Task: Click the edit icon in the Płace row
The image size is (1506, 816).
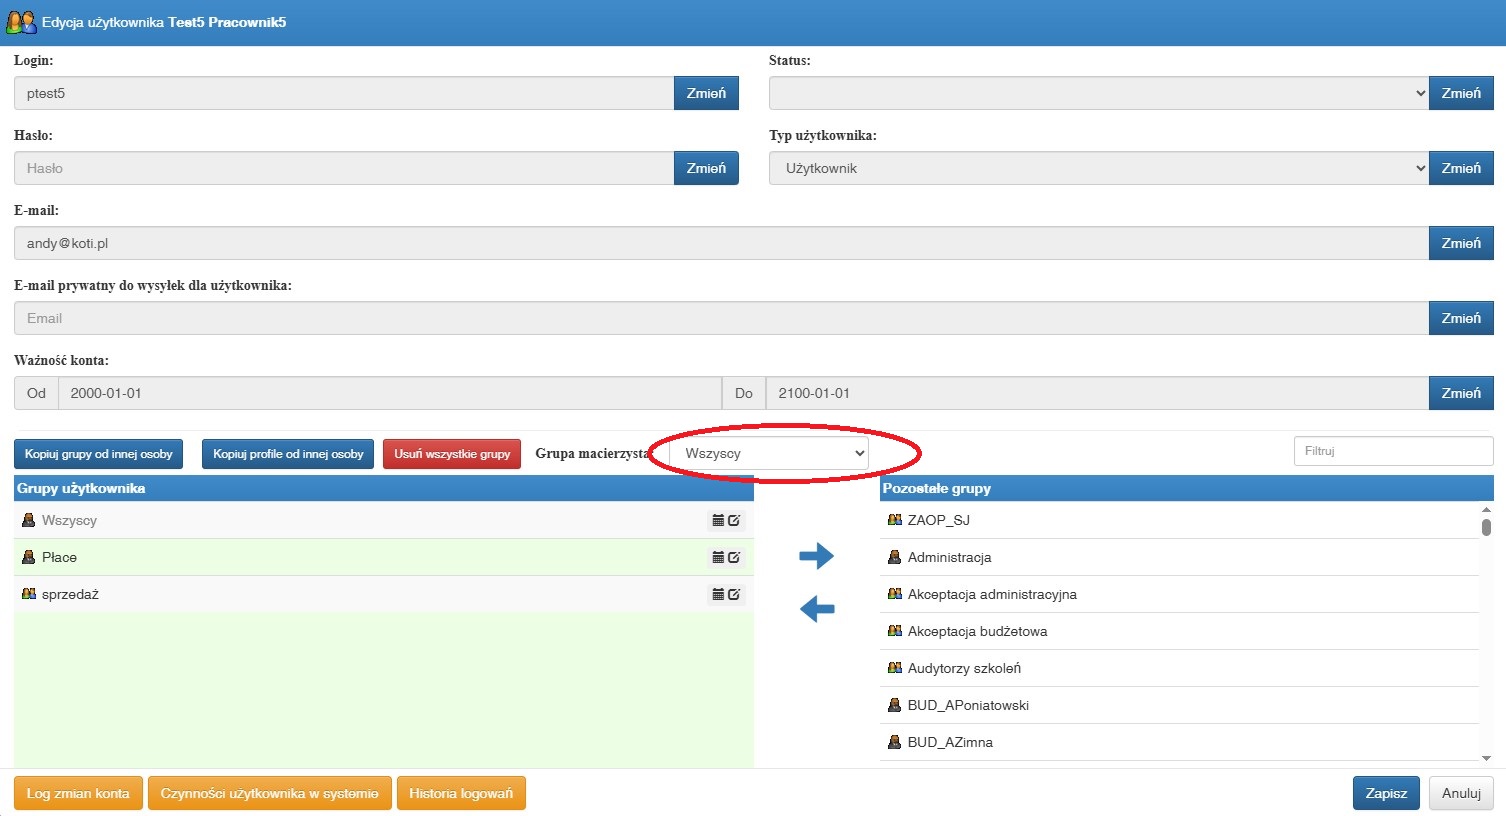Action: click(x=734, y=557)
